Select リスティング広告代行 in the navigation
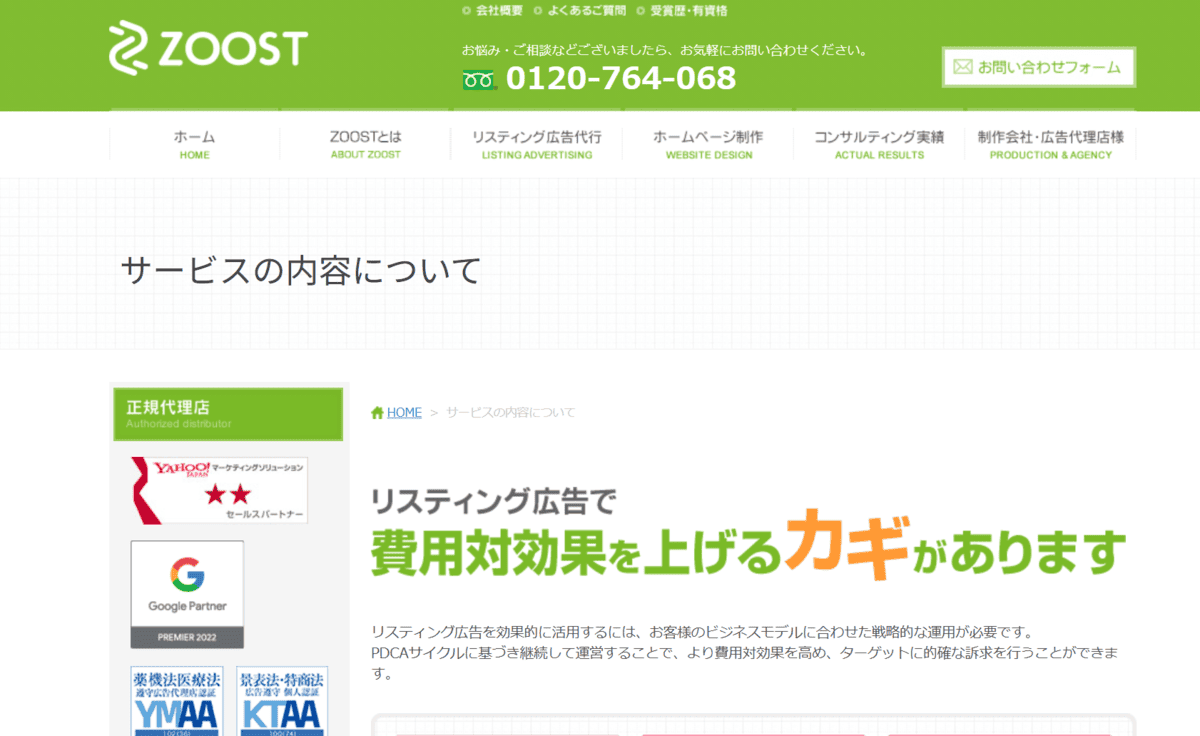Screen dimensions: 1200x736 click(536, 144)
